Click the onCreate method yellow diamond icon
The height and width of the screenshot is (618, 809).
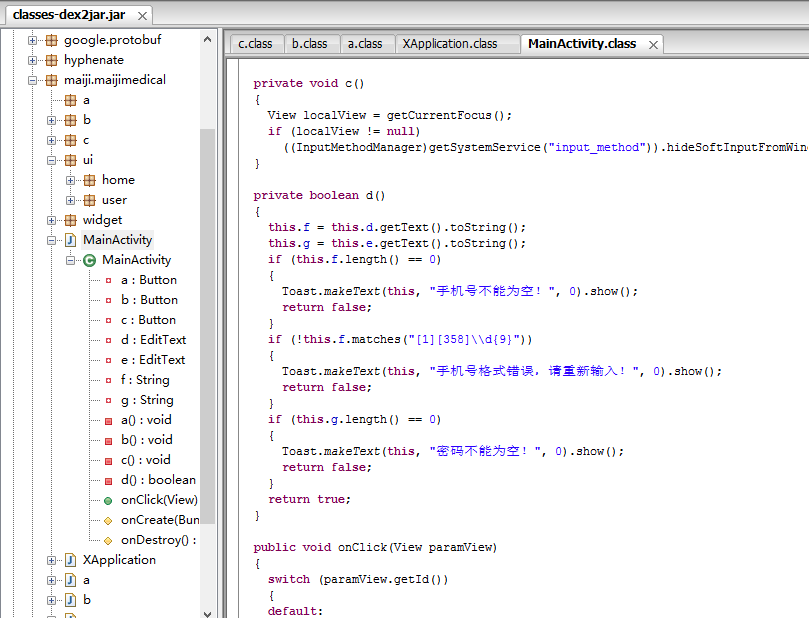click(x=108, y=520)
